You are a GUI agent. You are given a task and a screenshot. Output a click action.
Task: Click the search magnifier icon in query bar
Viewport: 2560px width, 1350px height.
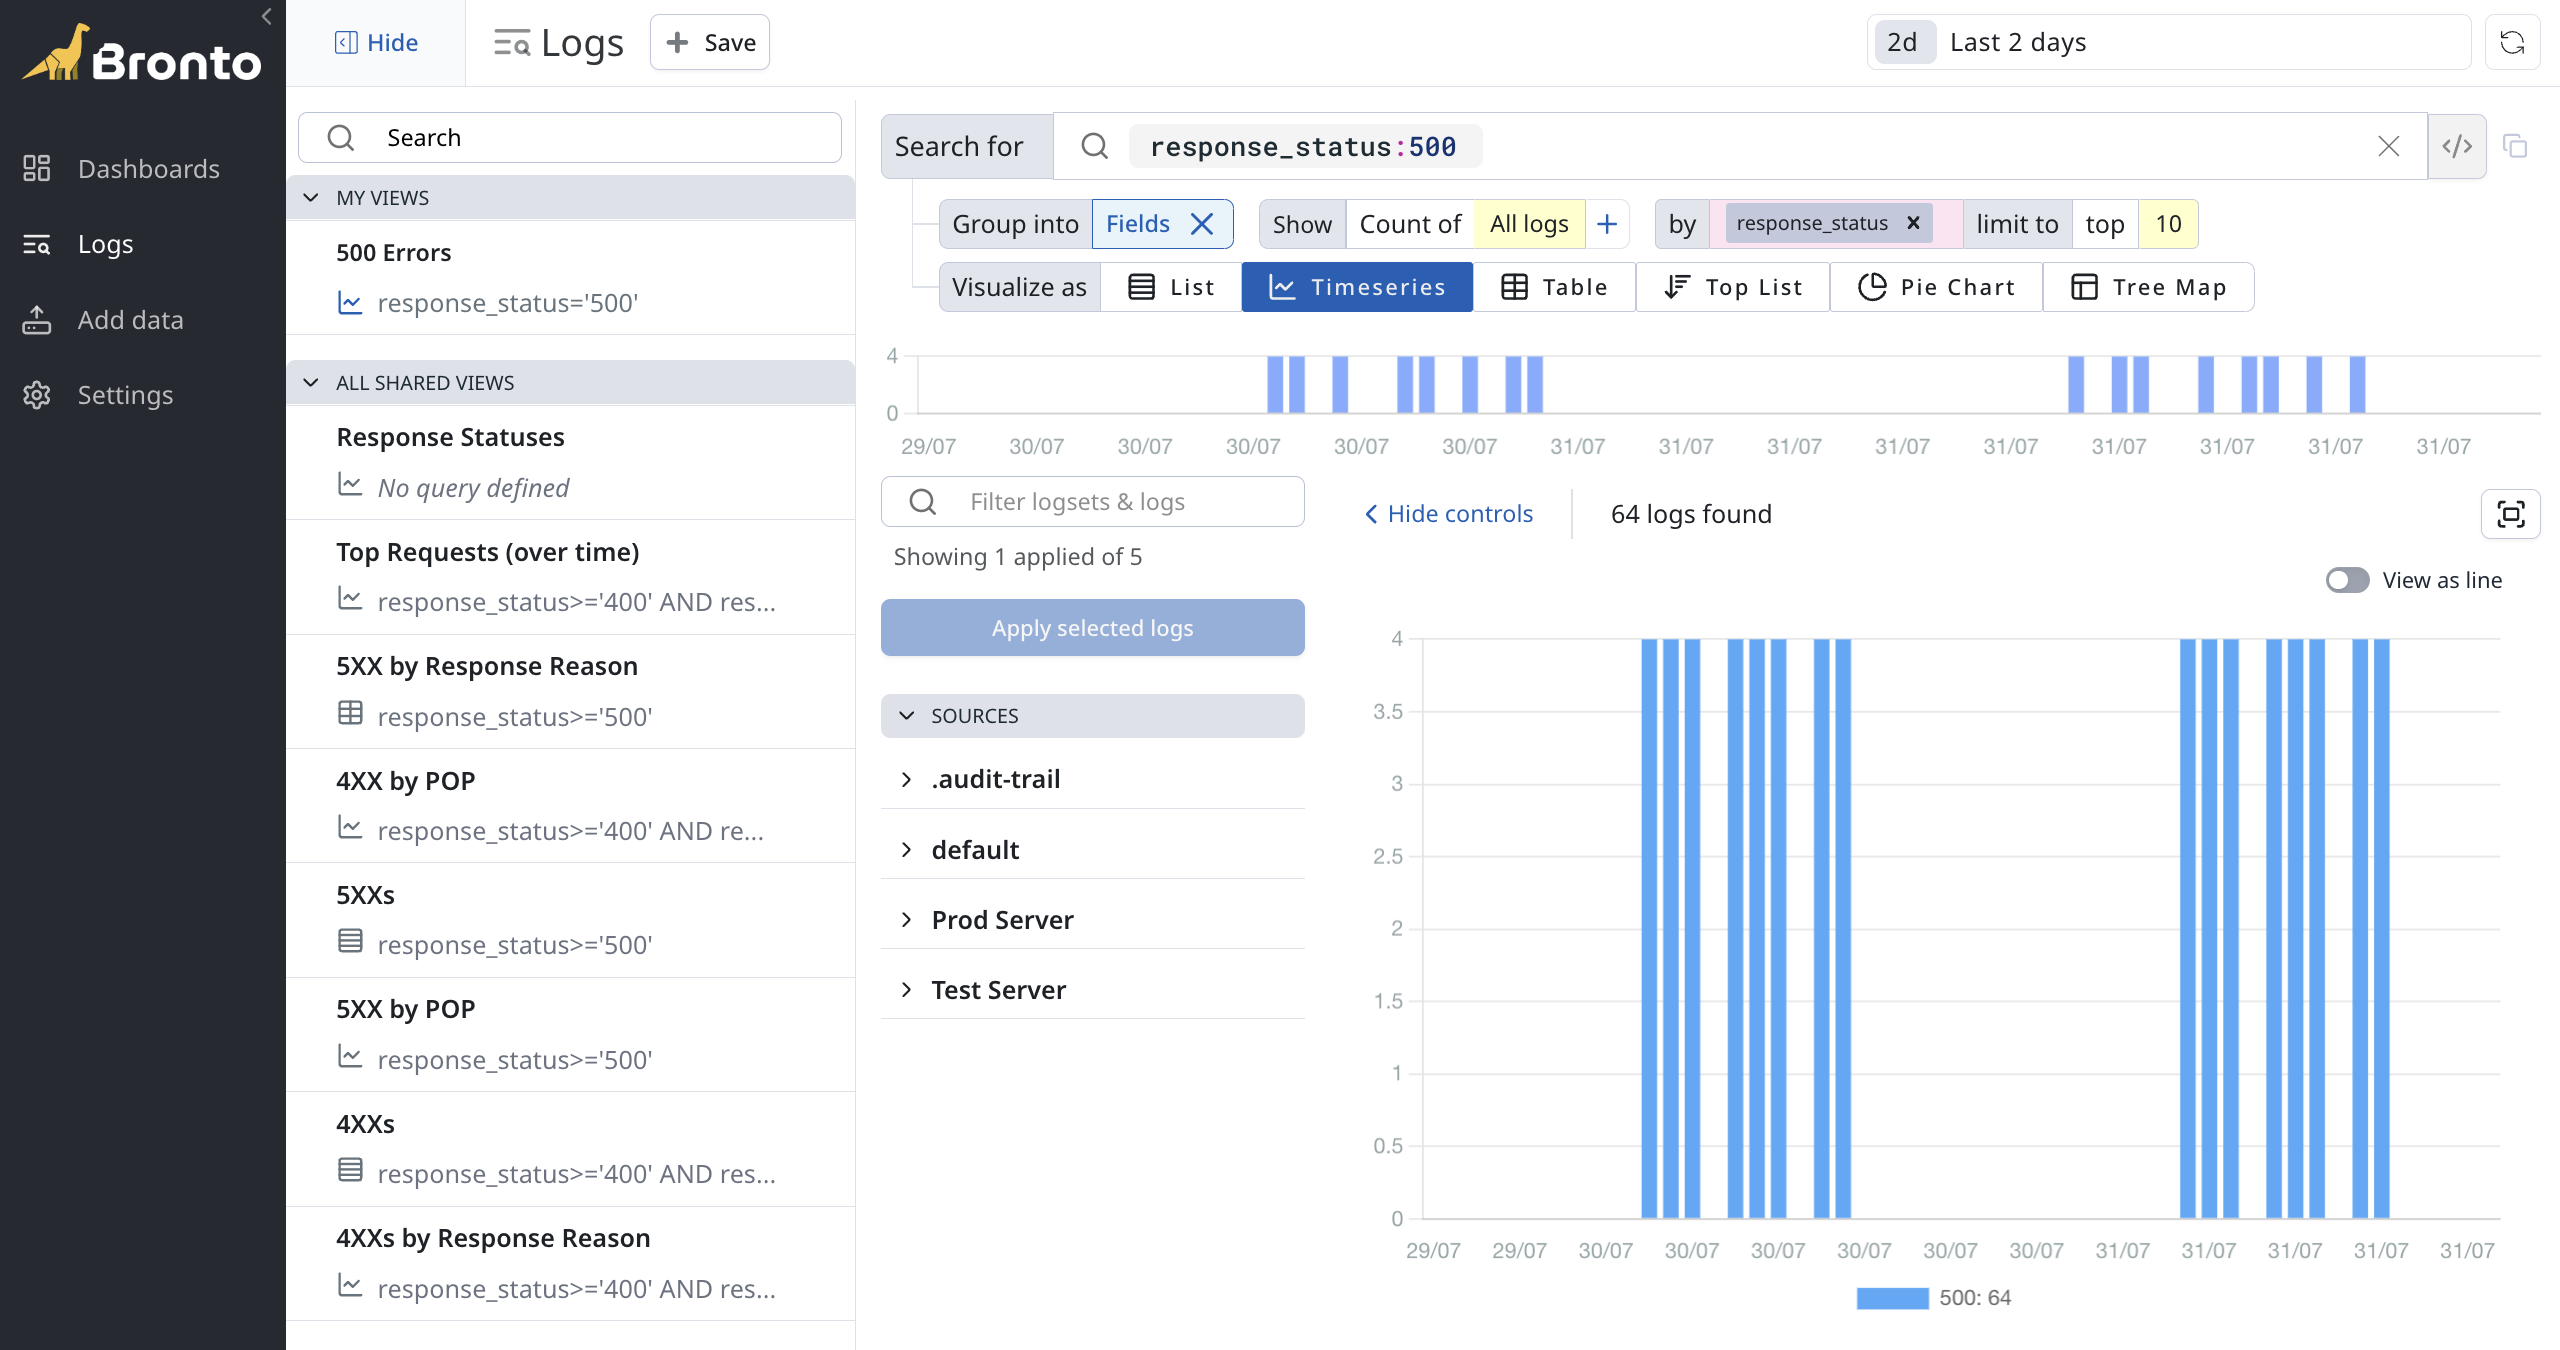1095,146
